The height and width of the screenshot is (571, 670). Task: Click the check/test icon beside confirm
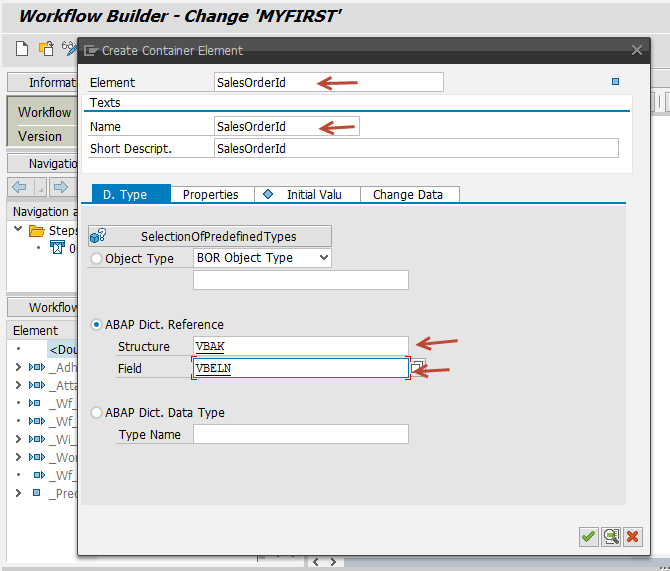[611, 537]
